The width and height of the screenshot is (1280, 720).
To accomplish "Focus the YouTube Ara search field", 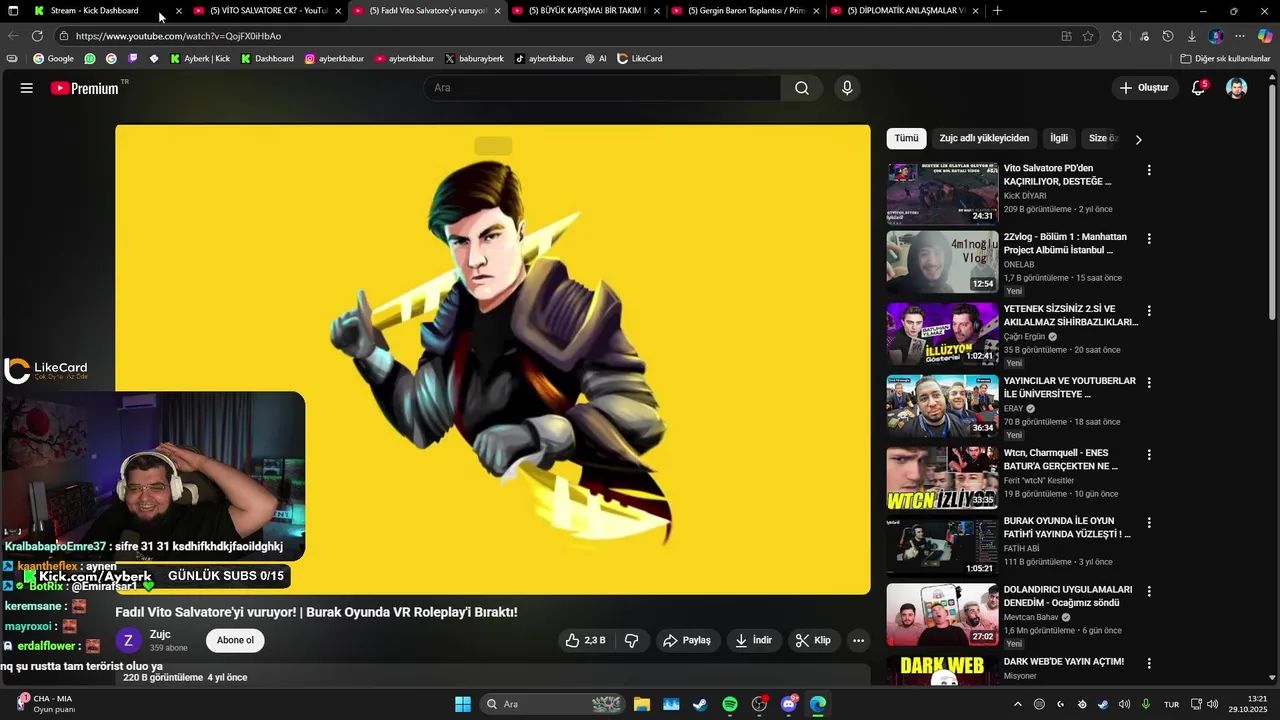I will [603, 88].
